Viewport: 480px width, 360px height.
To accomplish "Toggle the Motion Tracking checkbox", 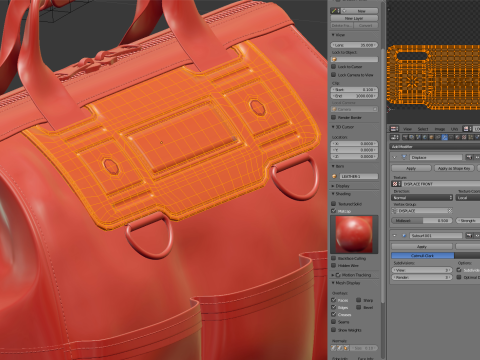I will (x=338, y=275).
